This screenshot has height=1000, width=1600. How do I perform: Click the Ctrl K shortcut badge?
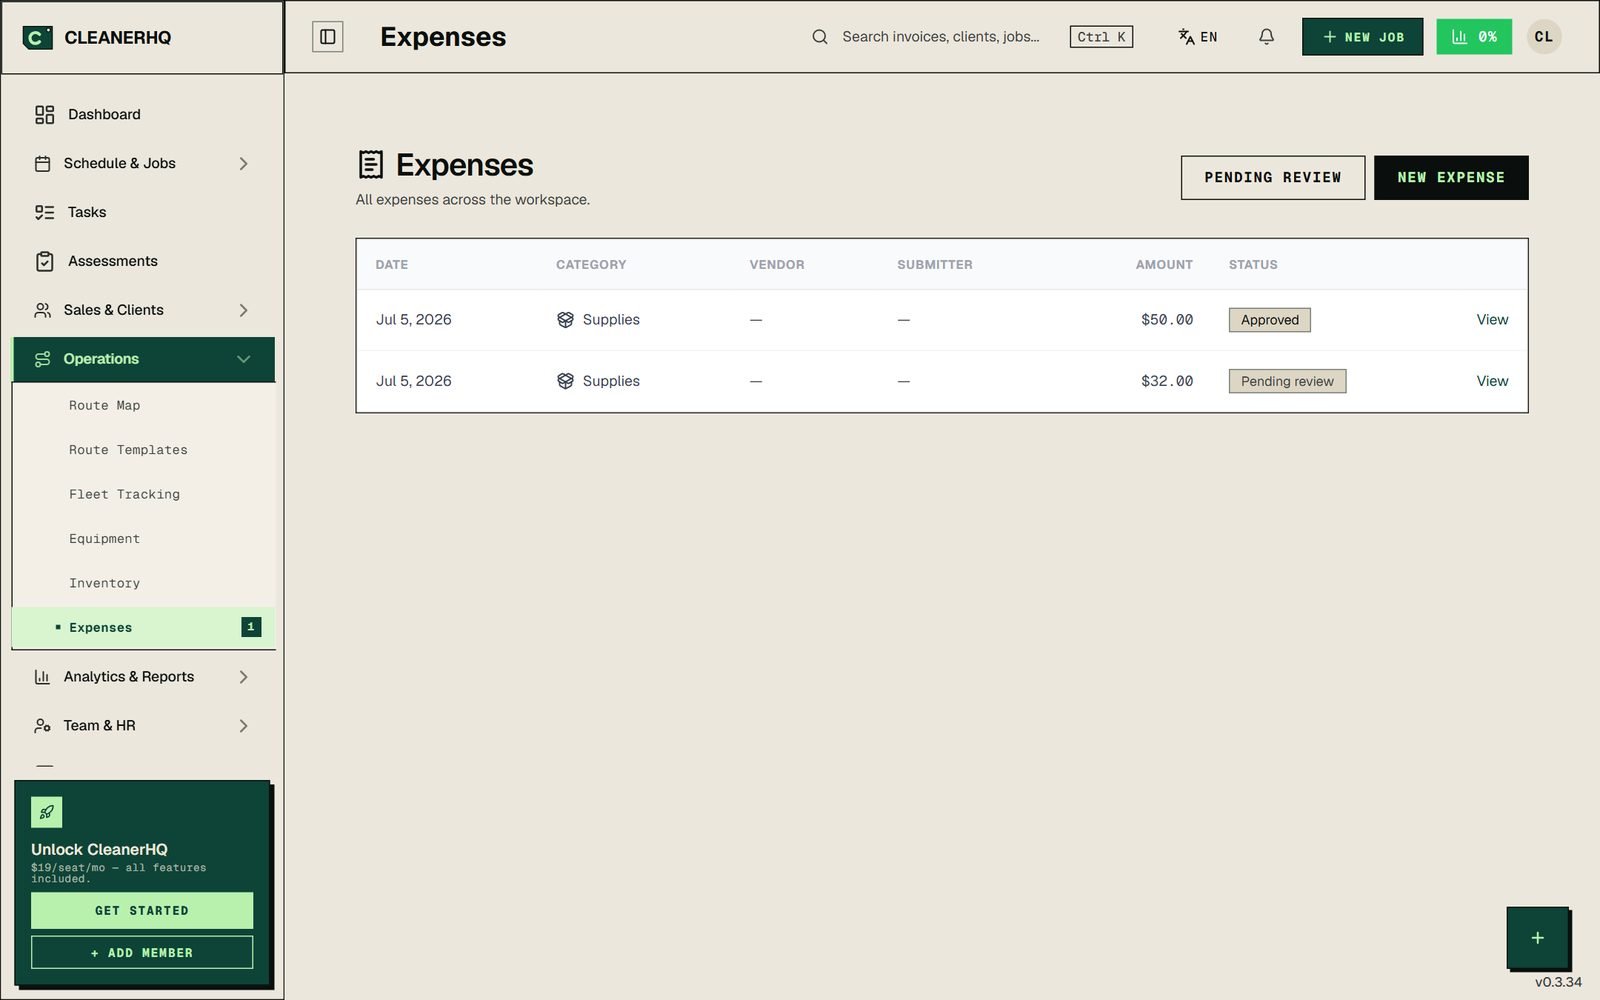tap(1101, 37)
